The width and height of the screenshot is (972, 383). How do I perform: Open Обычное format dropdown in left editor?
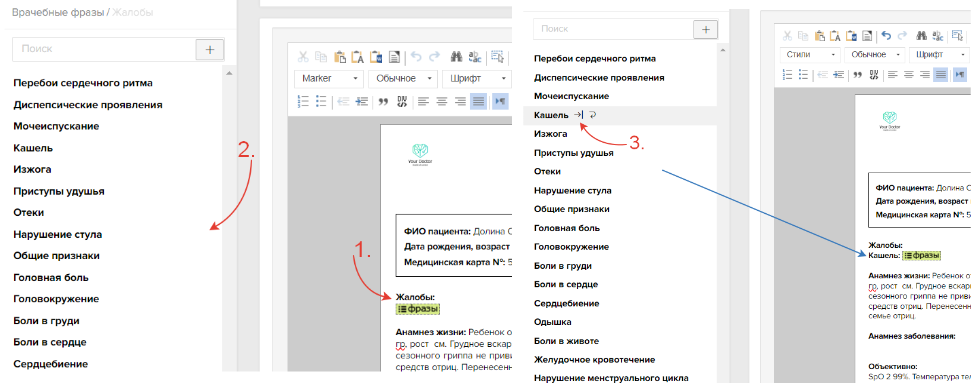point(403,79)
